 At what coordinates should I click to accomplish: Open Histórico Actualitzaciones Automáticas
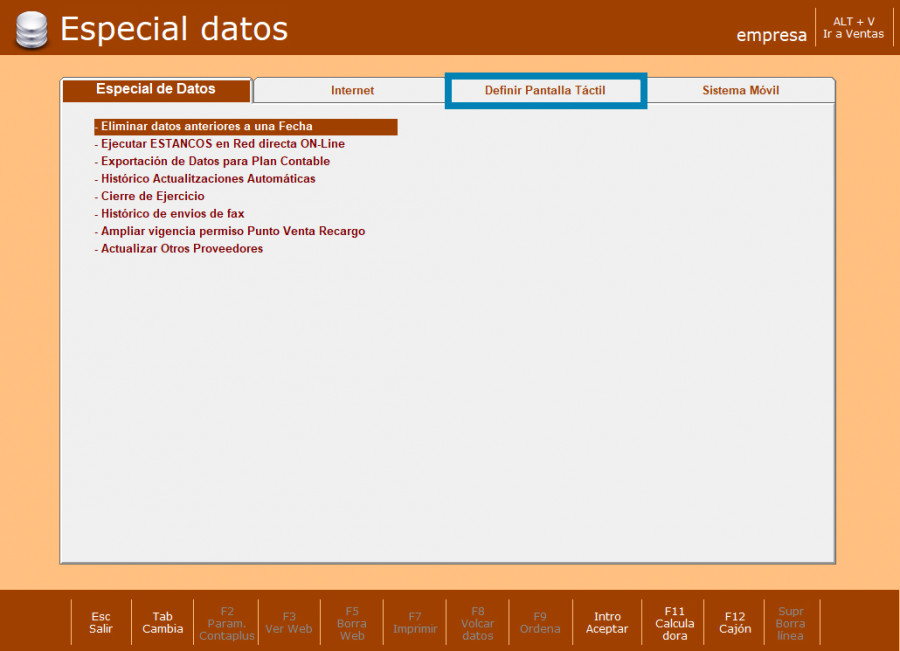coord(208,179)
